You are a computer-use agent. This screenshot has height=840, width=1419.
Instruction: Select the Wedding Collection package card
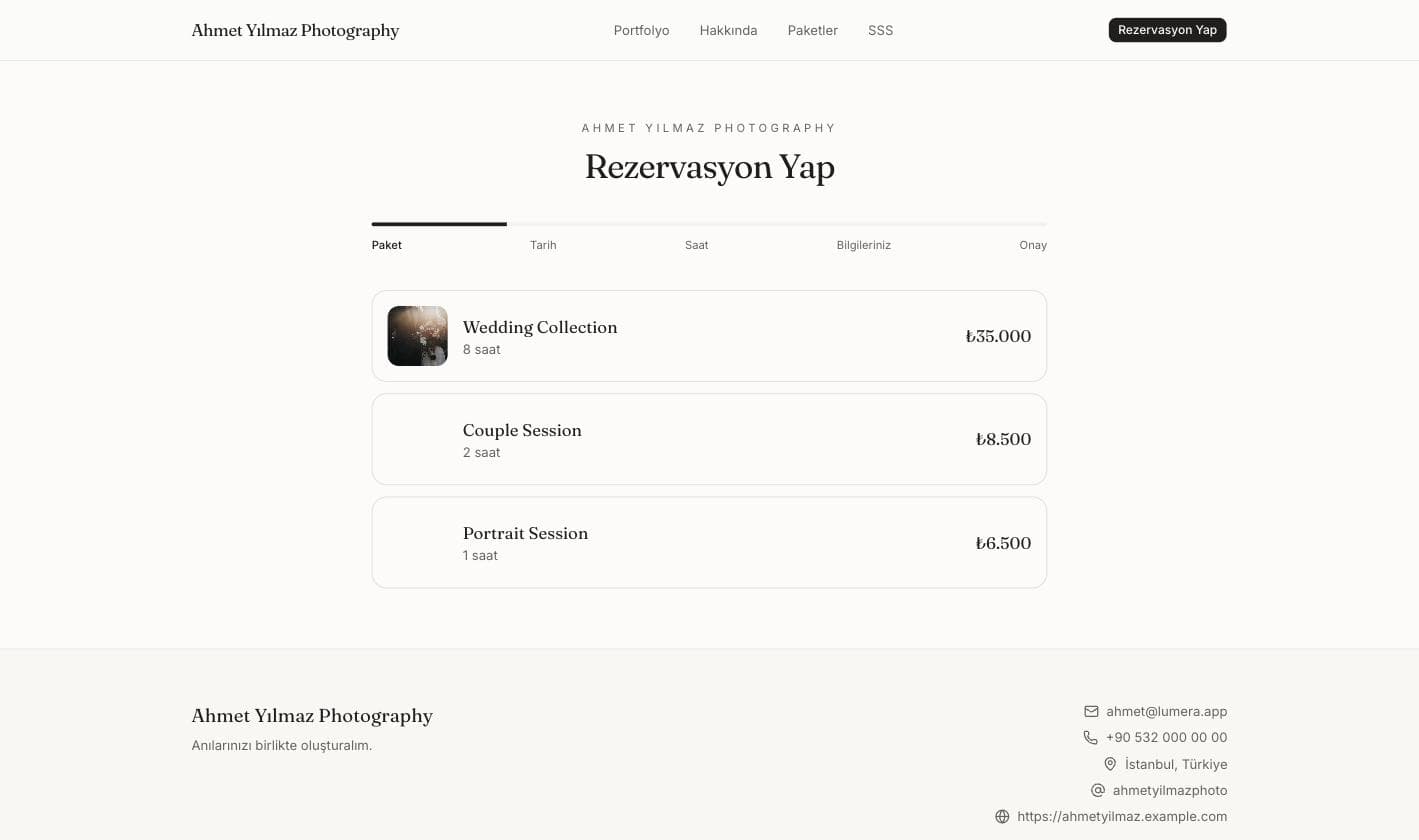[x=709, y=336]
